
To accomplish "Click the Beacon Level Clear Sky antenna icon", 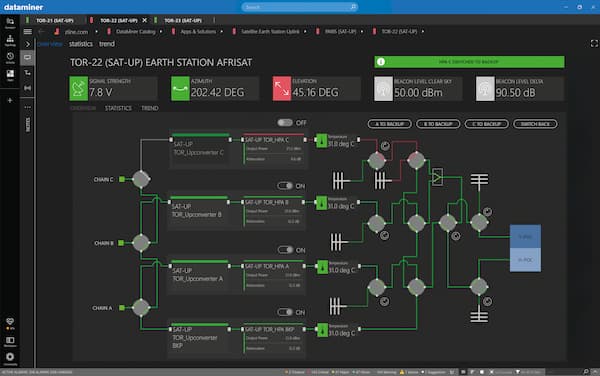I will coord(383,88).
